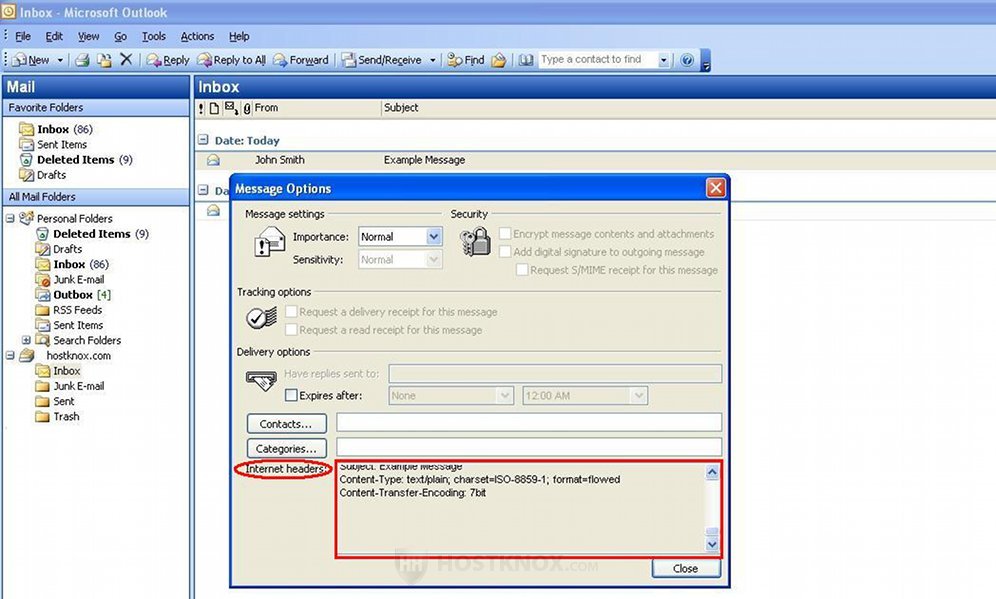Viewport: 996px width, 599px height.
Task: Click the Move to Folder toolbar icon
Action: pos(104,60)
